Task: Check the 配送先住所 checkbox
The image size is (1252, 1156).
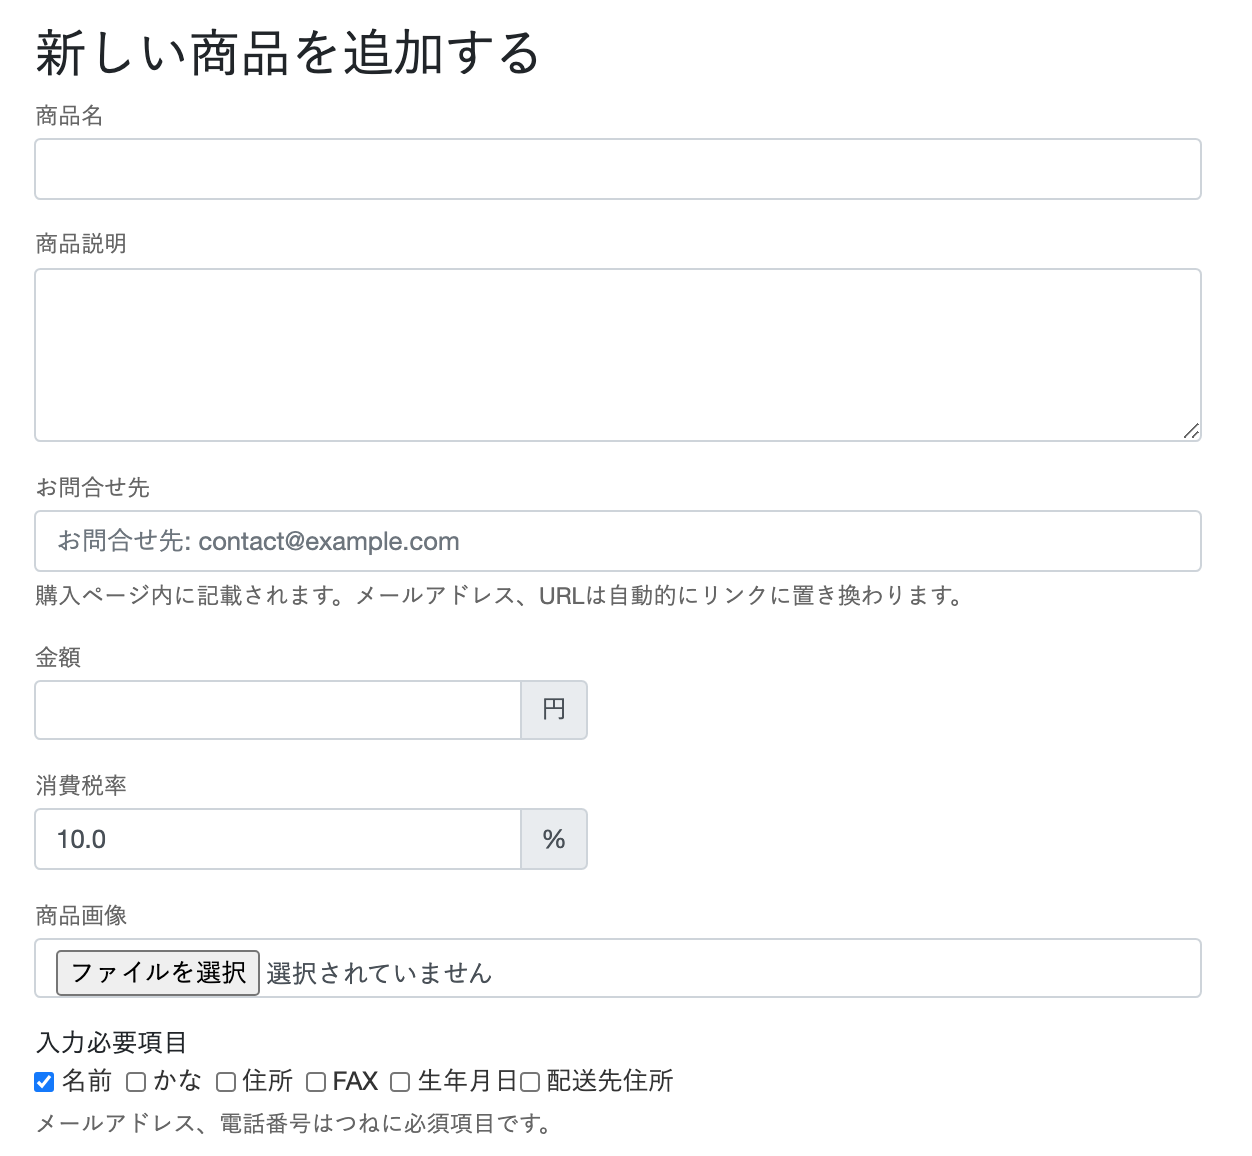Action: (530, 1082)
